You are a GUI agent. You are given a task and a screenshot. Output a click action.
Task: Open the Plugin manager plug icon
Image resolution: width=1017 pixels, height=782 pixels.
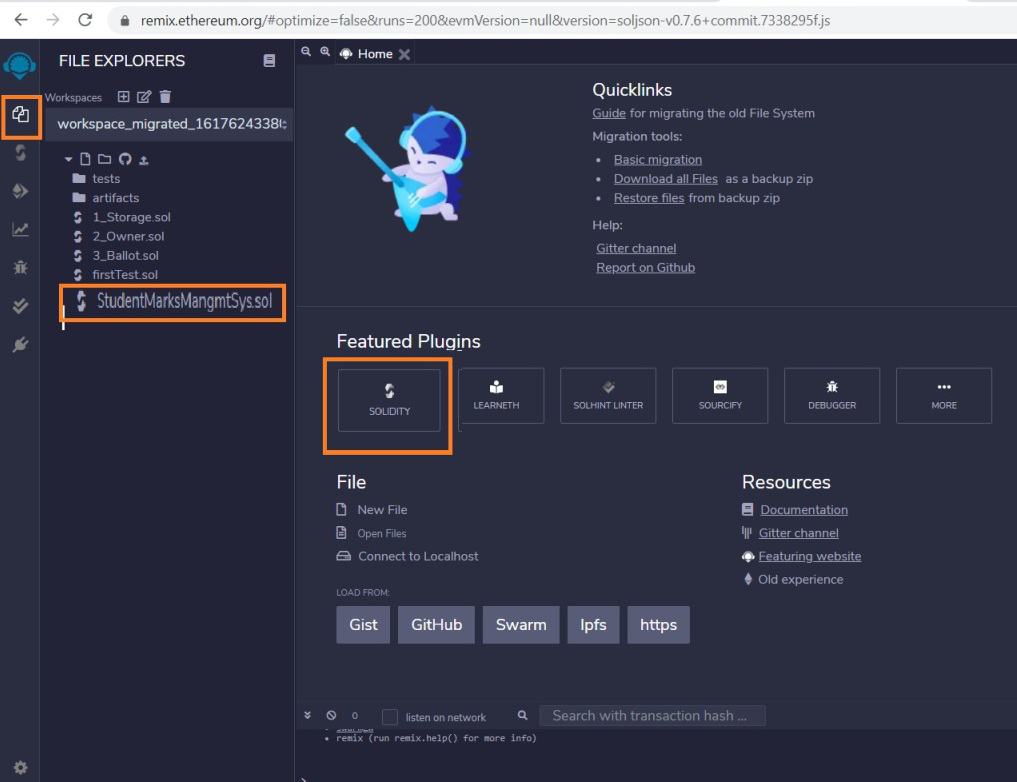coord(21,344)
